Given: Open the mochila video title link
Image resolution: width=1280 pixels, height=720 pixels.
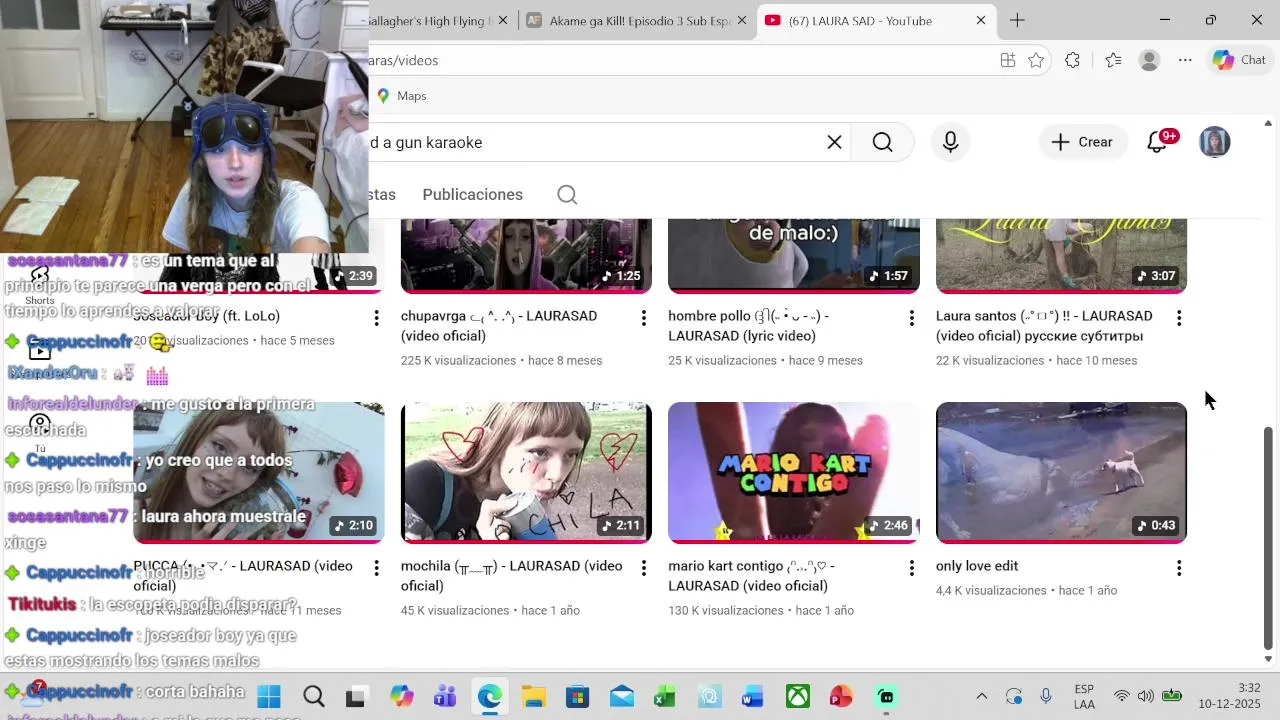Looking at the screenshot, I should coord(510,576).
